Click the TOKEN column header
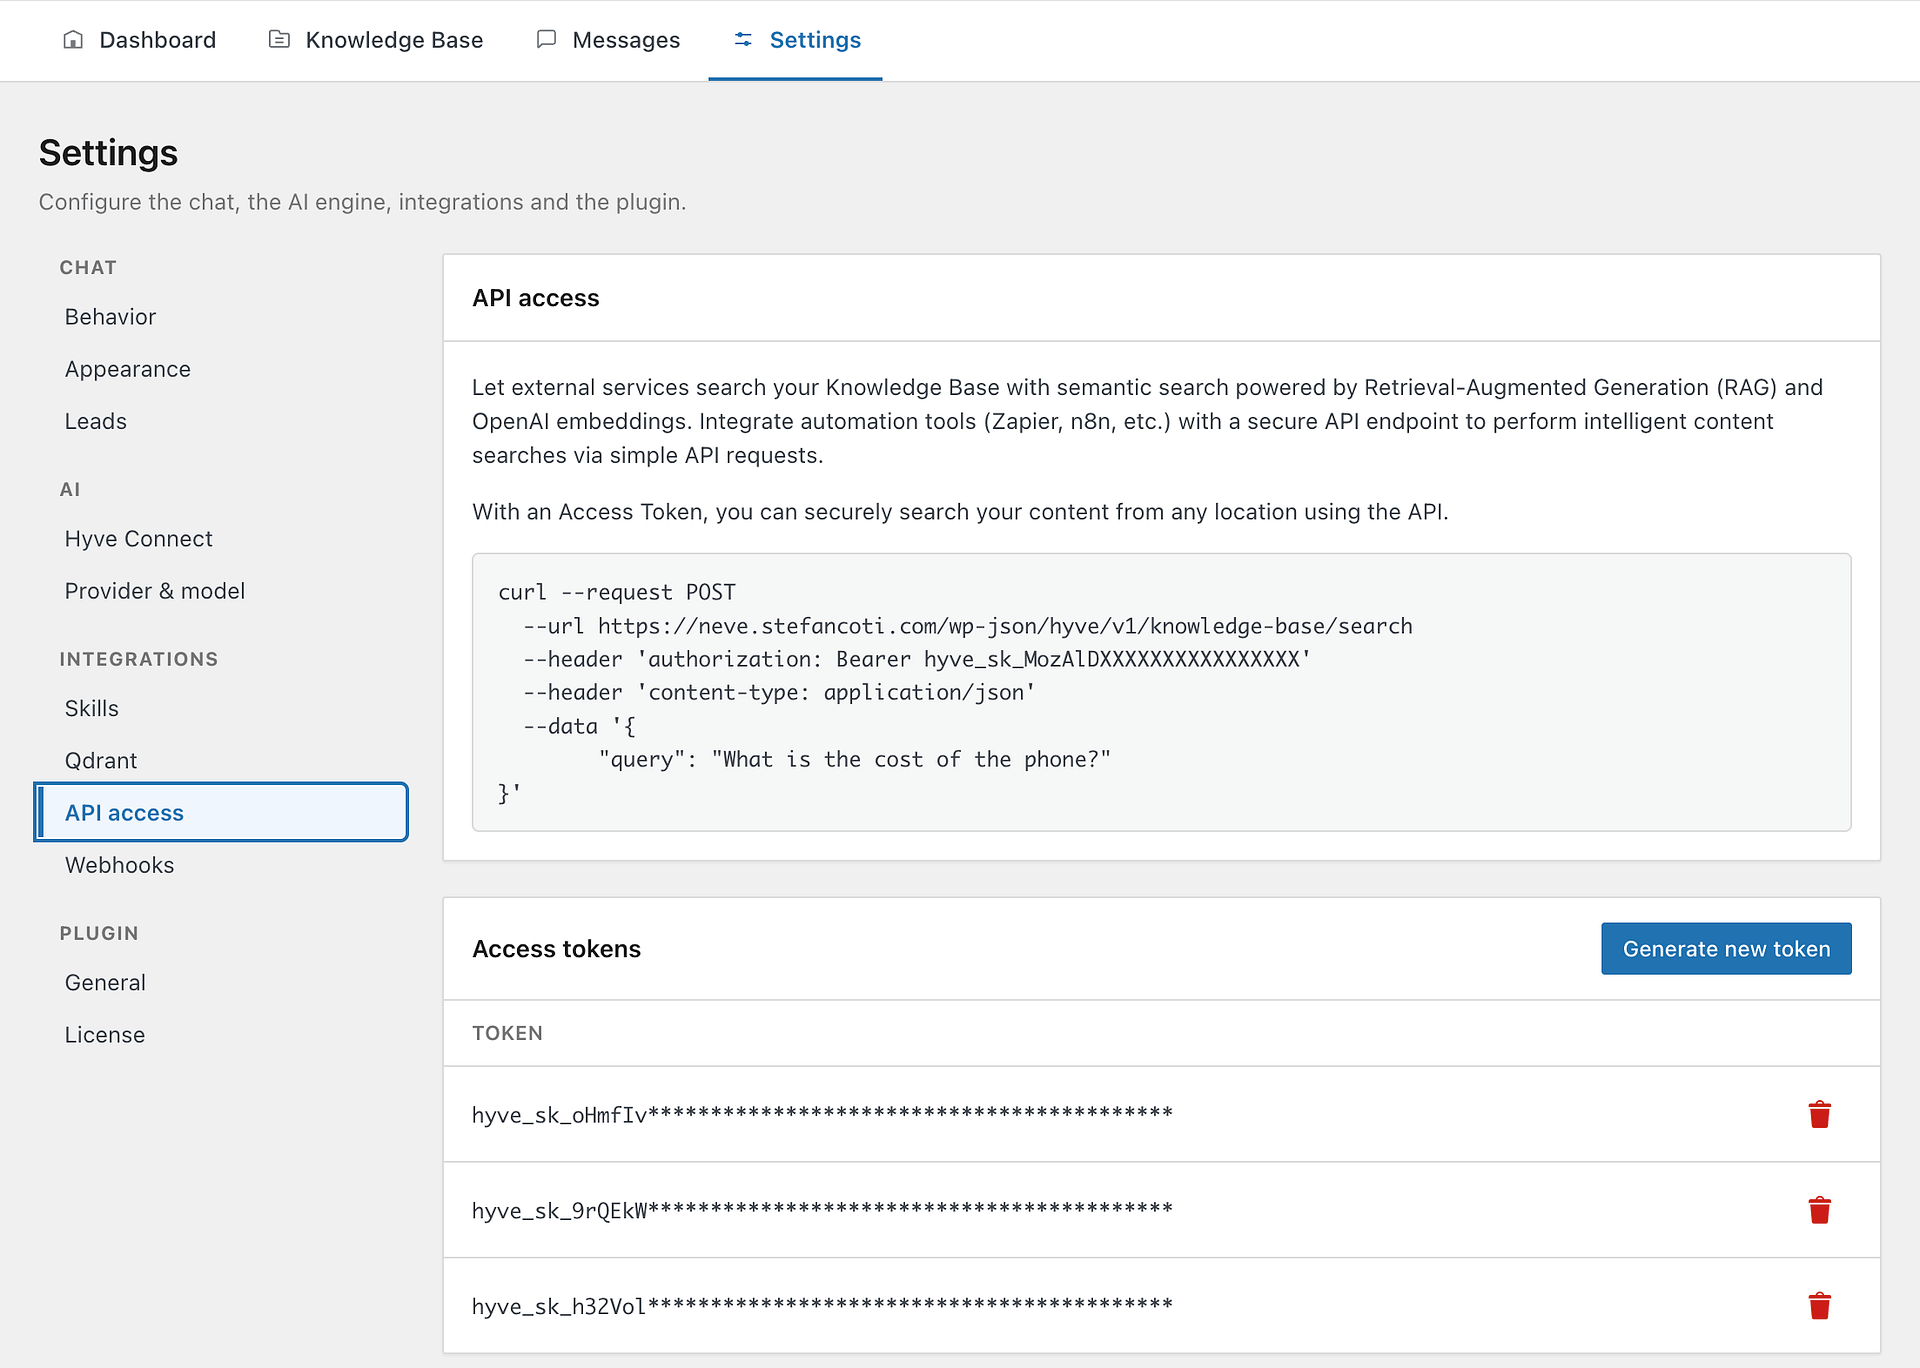 [507, 1033]
